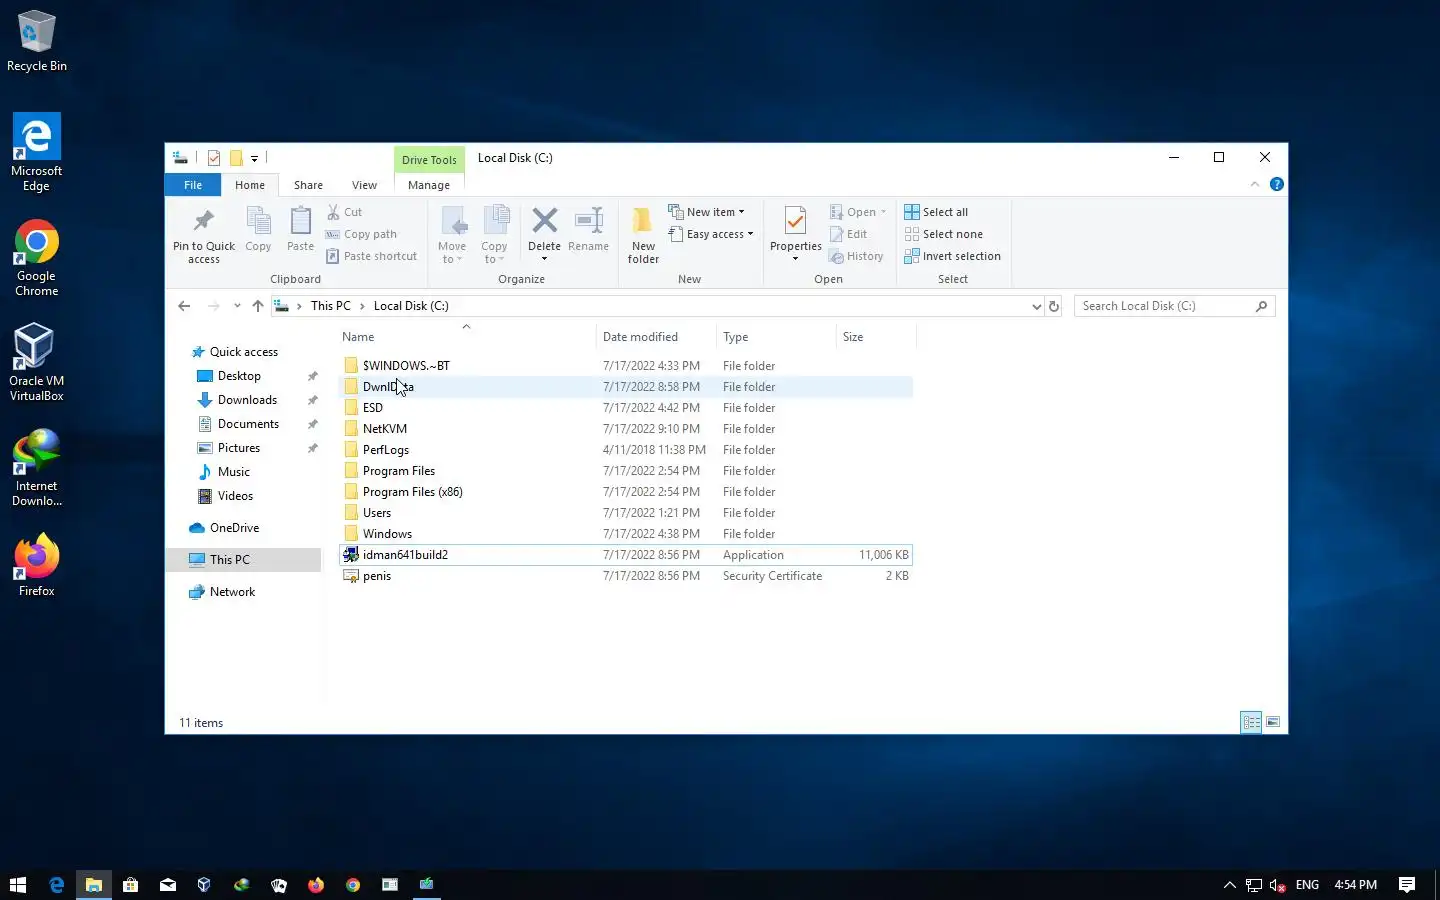Open Firefox from the taskbar

[x=316, y=884]
